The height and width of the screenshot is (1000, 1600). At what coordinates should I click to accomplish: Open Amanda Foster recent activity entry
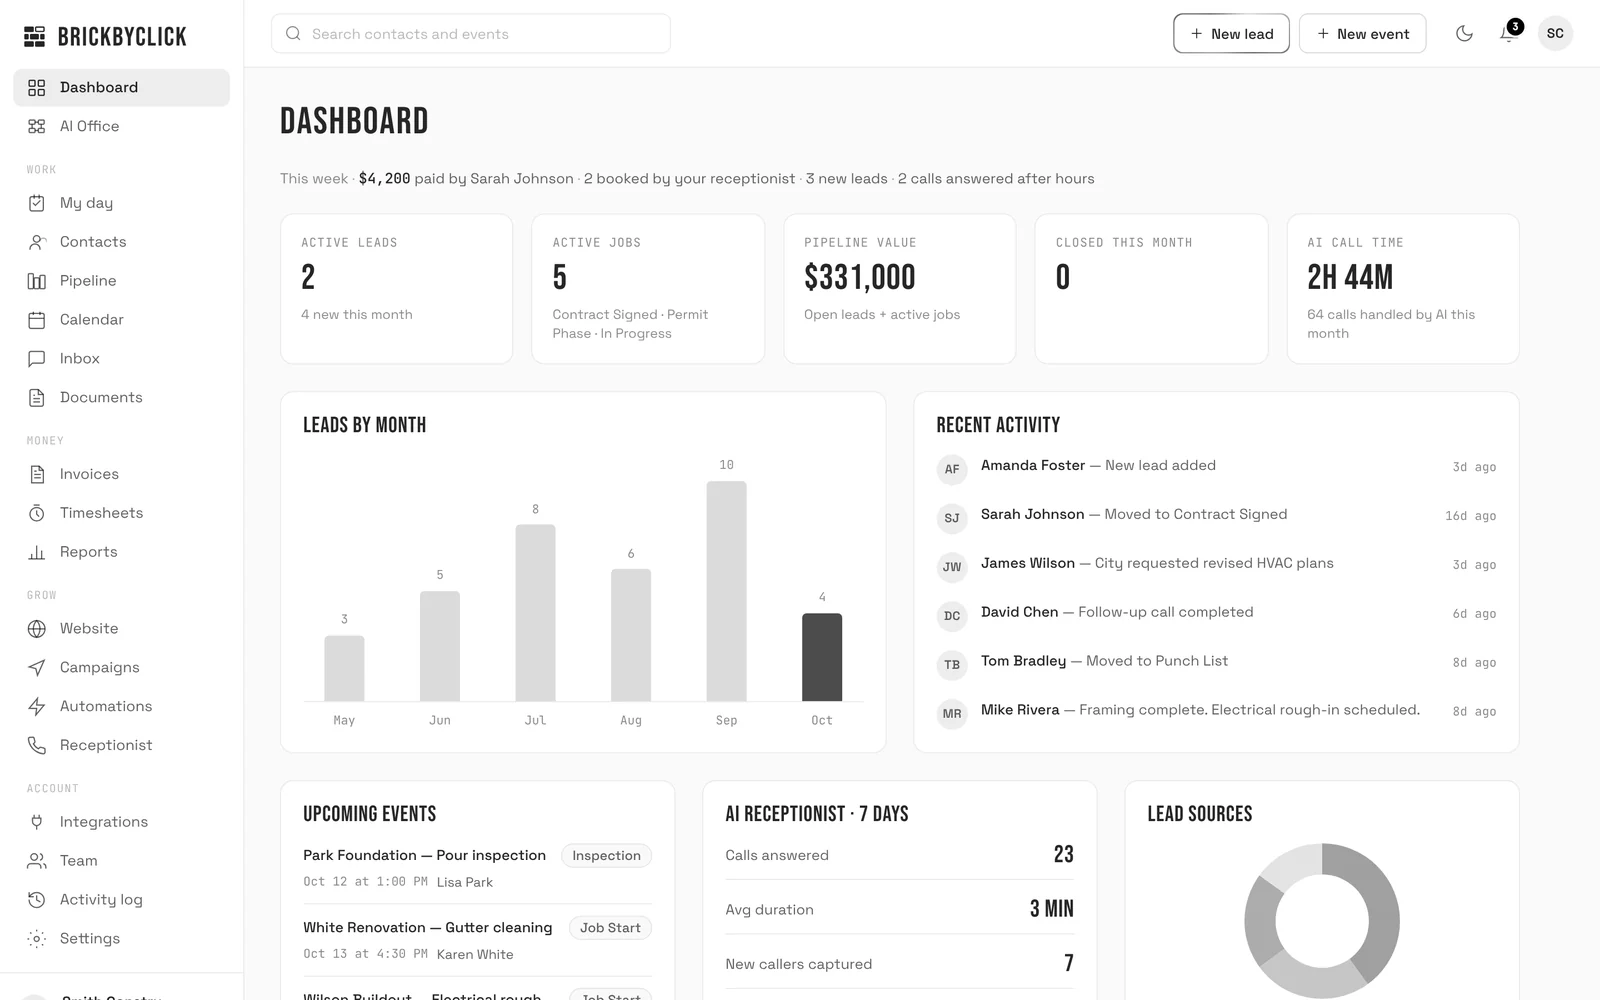1216,467
